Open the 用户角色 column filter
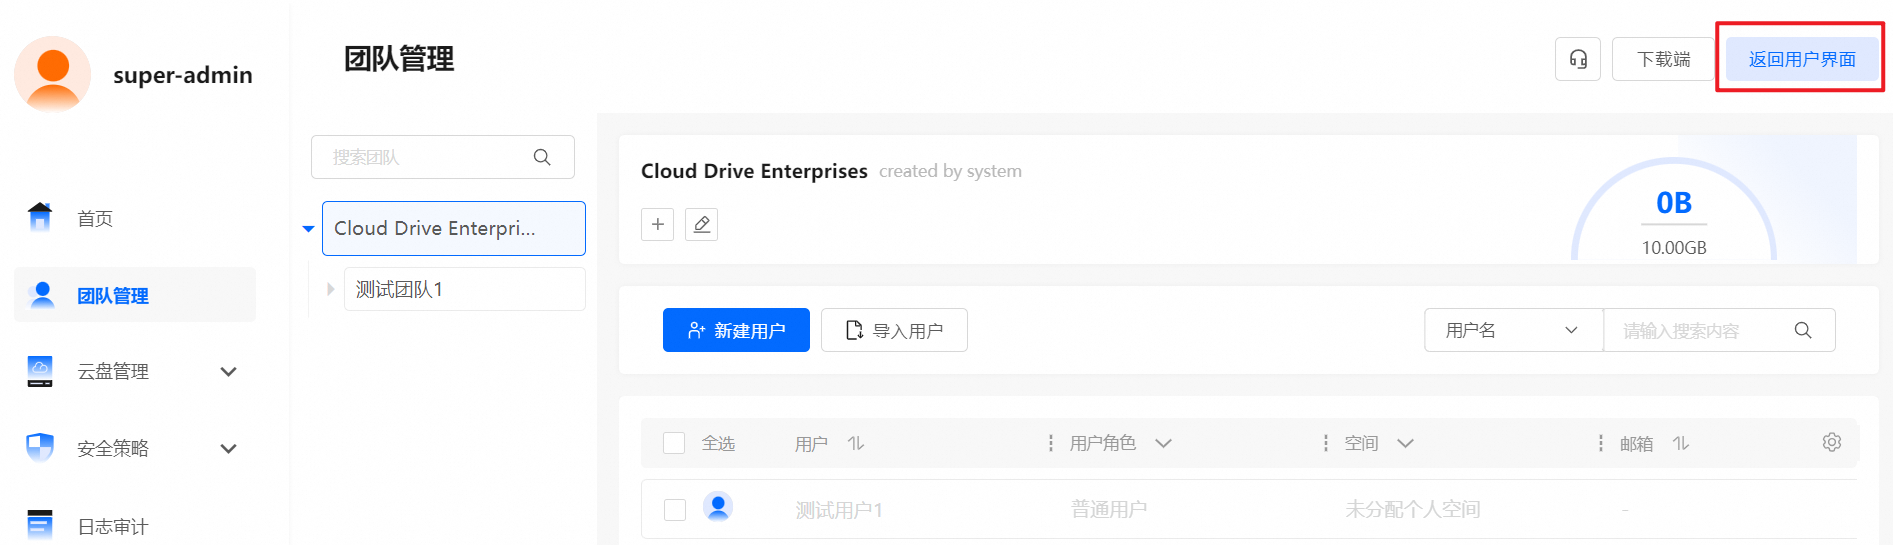This screenshot has height=545, width=1893. (x=1163, y=443)
